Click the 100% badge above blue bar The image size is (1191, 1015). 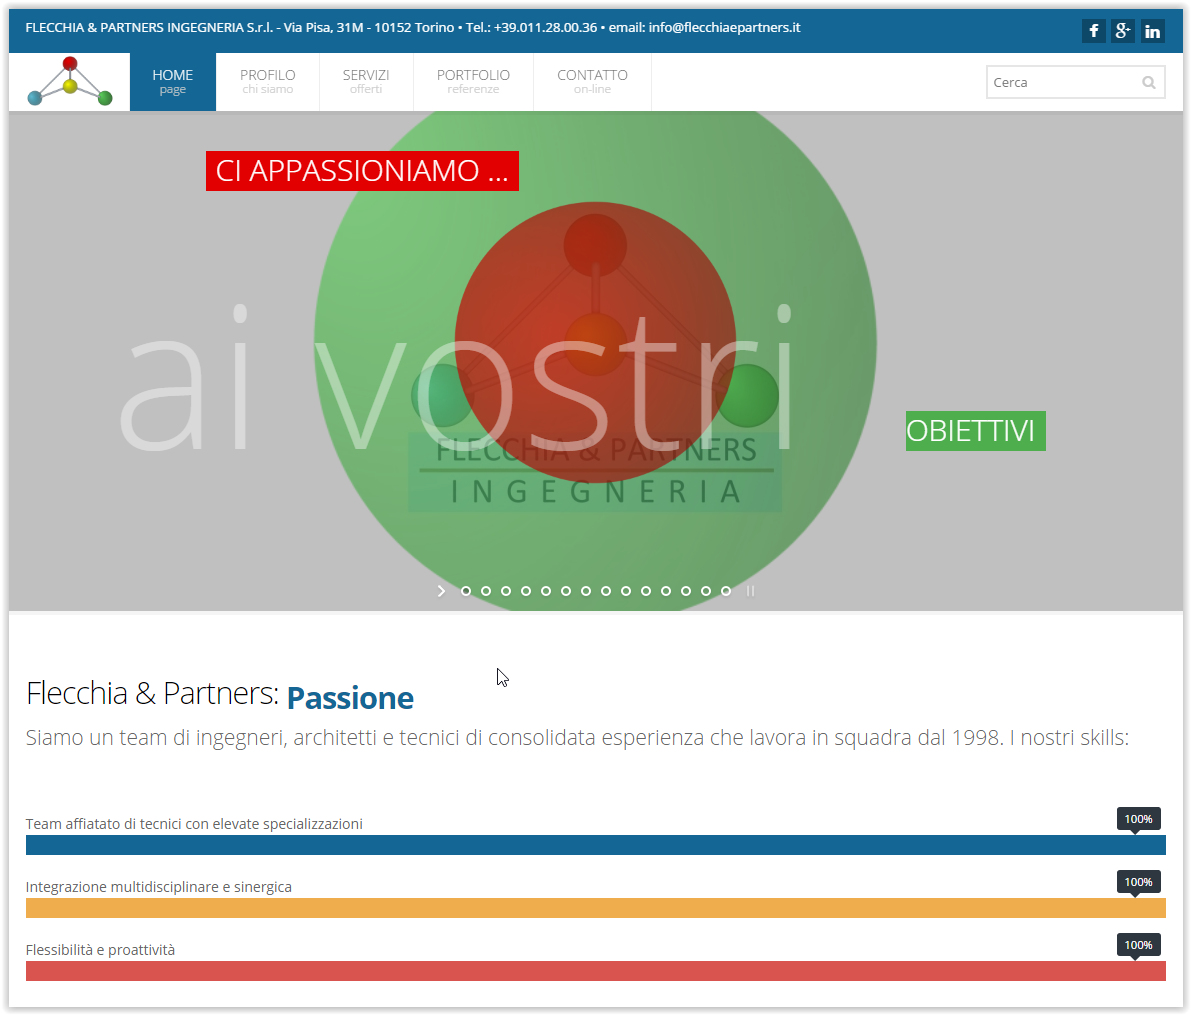(1139, 819)
